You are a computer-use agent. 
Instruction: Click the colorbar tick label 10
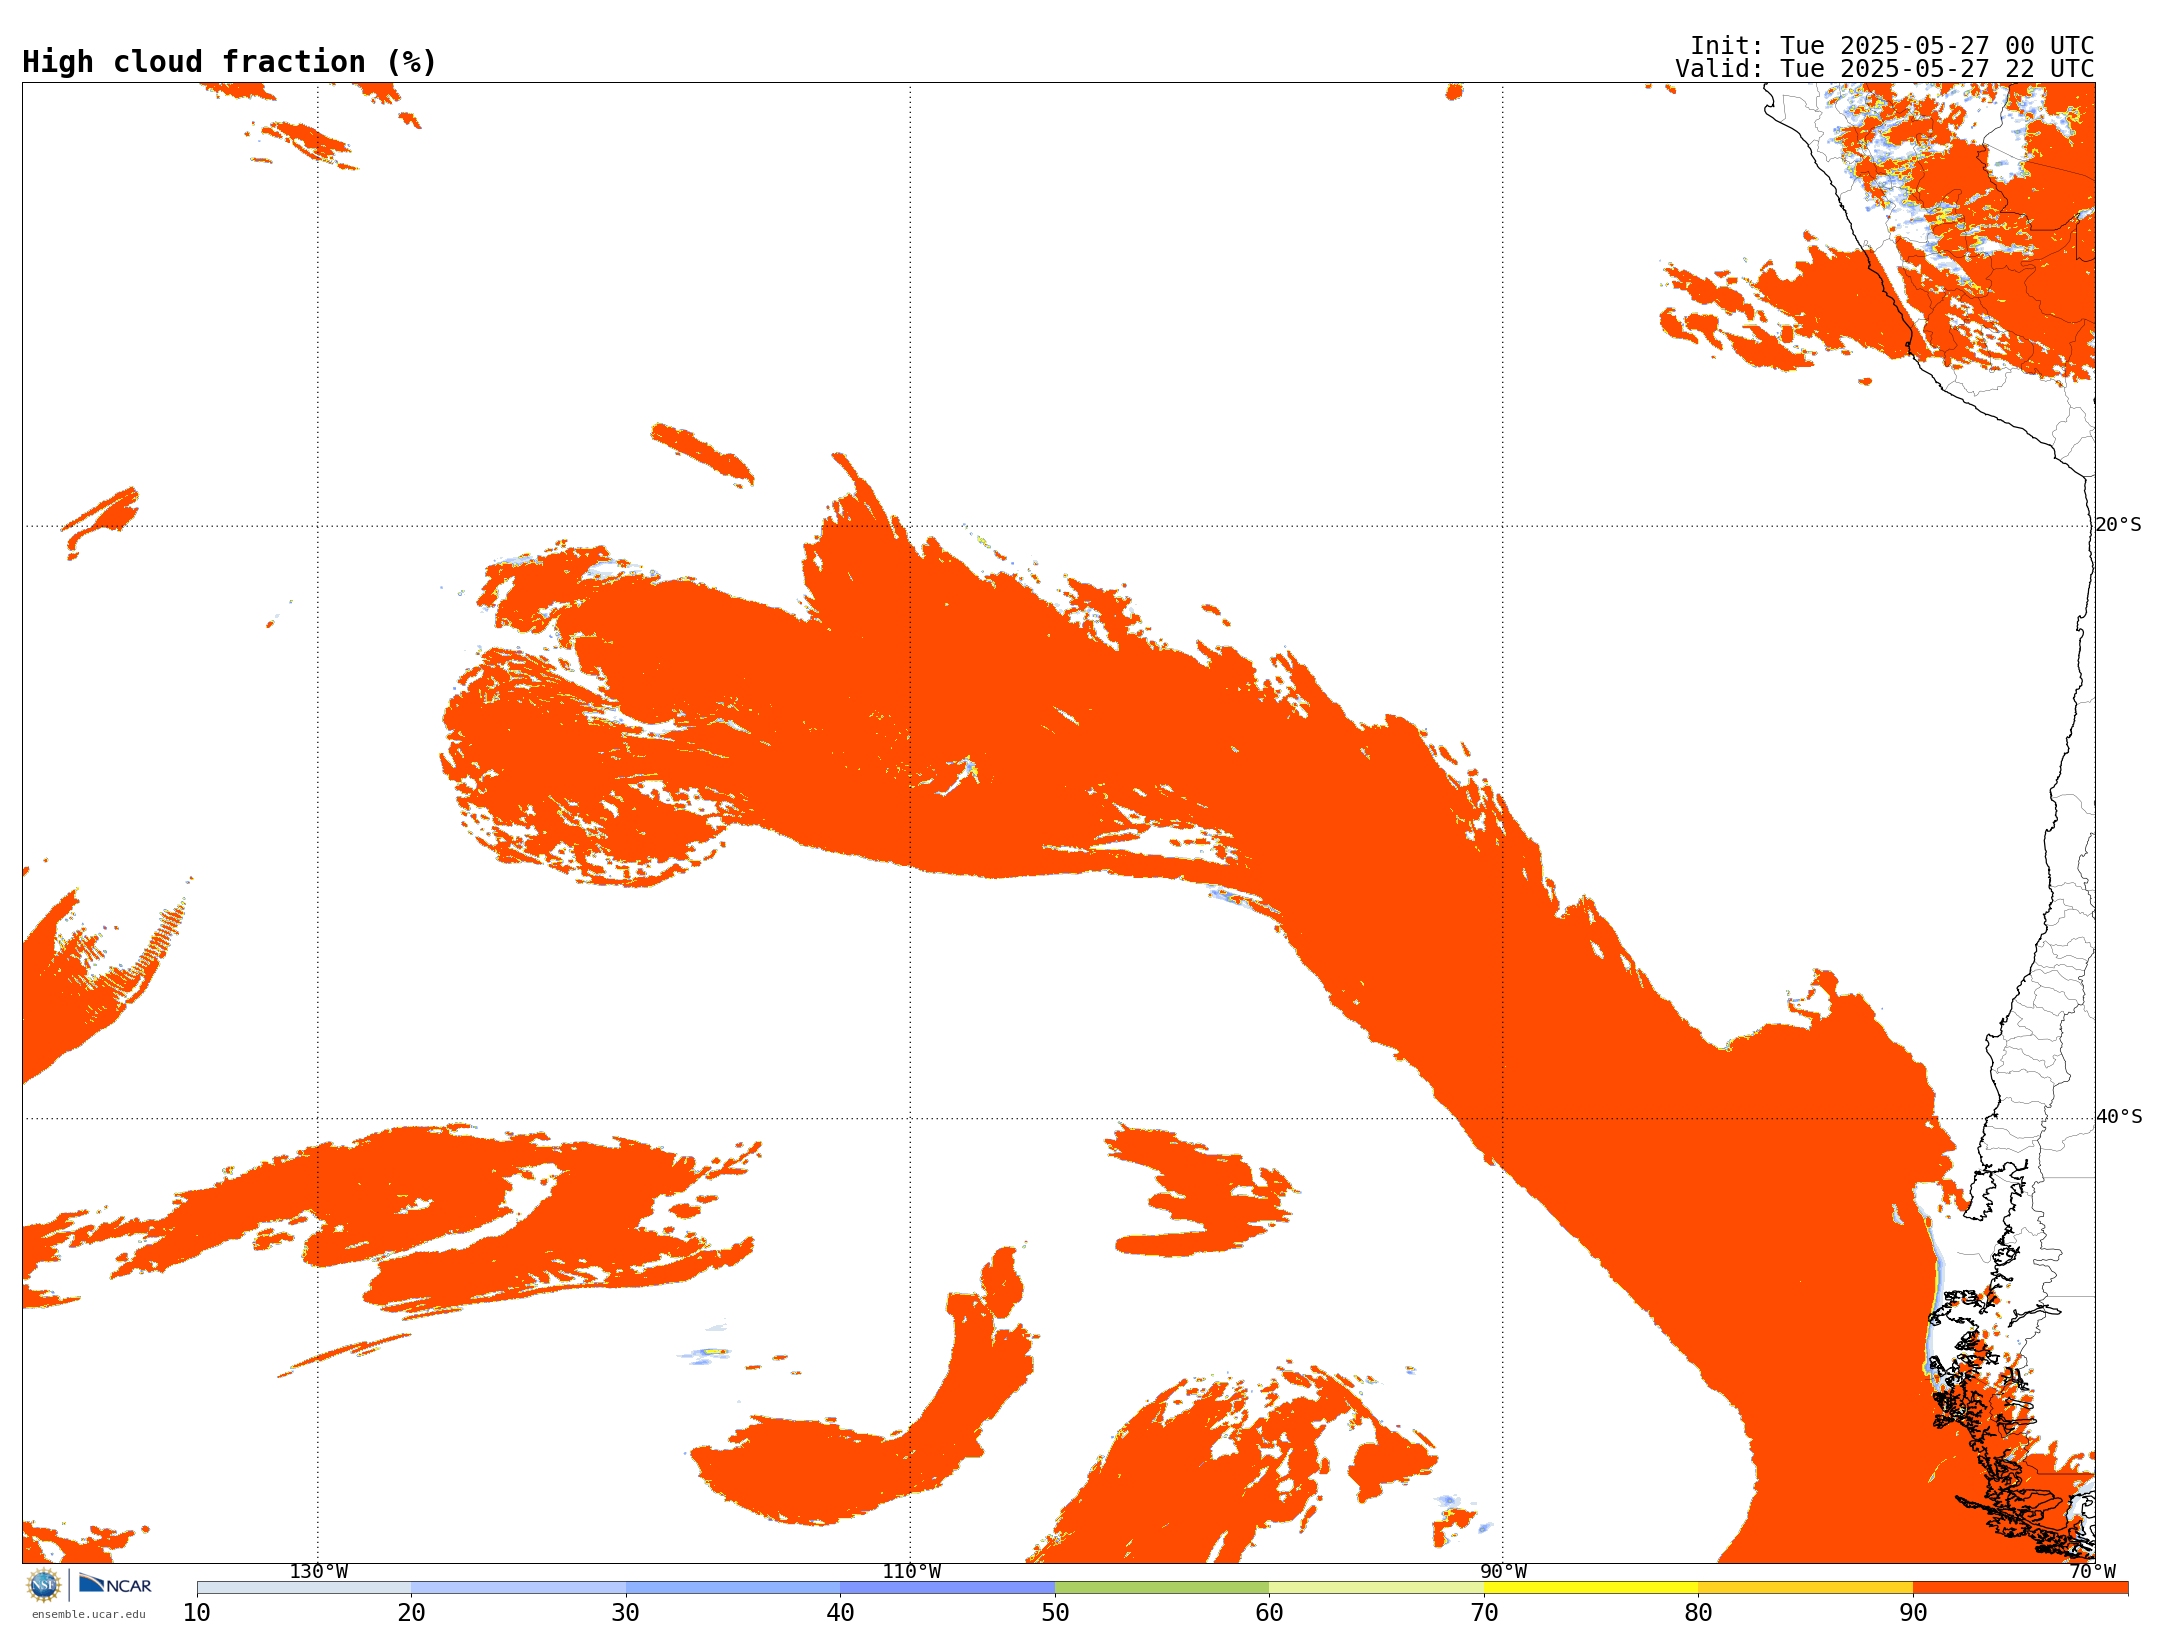pos(197,1612)
